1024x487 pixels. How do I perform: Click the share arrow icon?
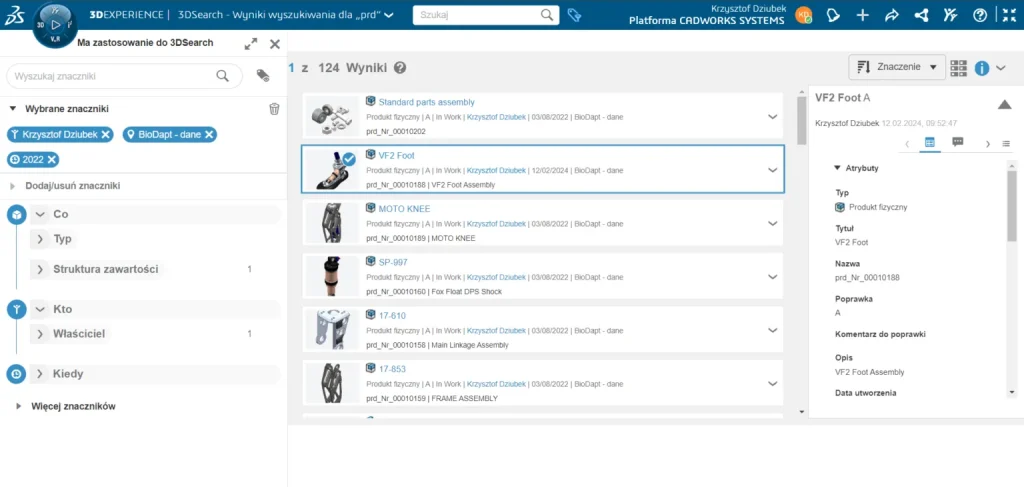[891, 15]
